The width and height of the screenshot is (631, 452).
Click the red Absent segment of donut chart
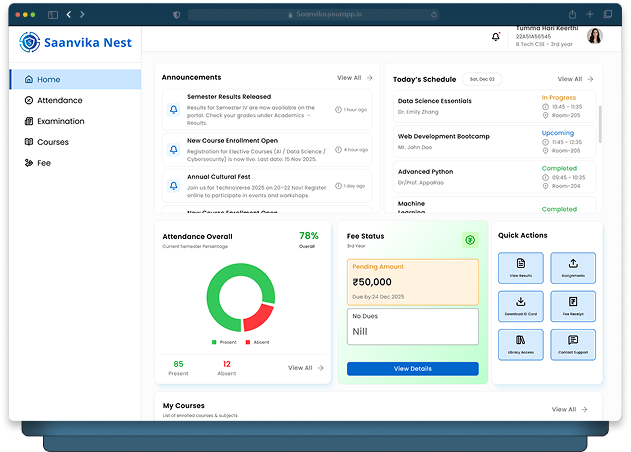click(260, 318)
